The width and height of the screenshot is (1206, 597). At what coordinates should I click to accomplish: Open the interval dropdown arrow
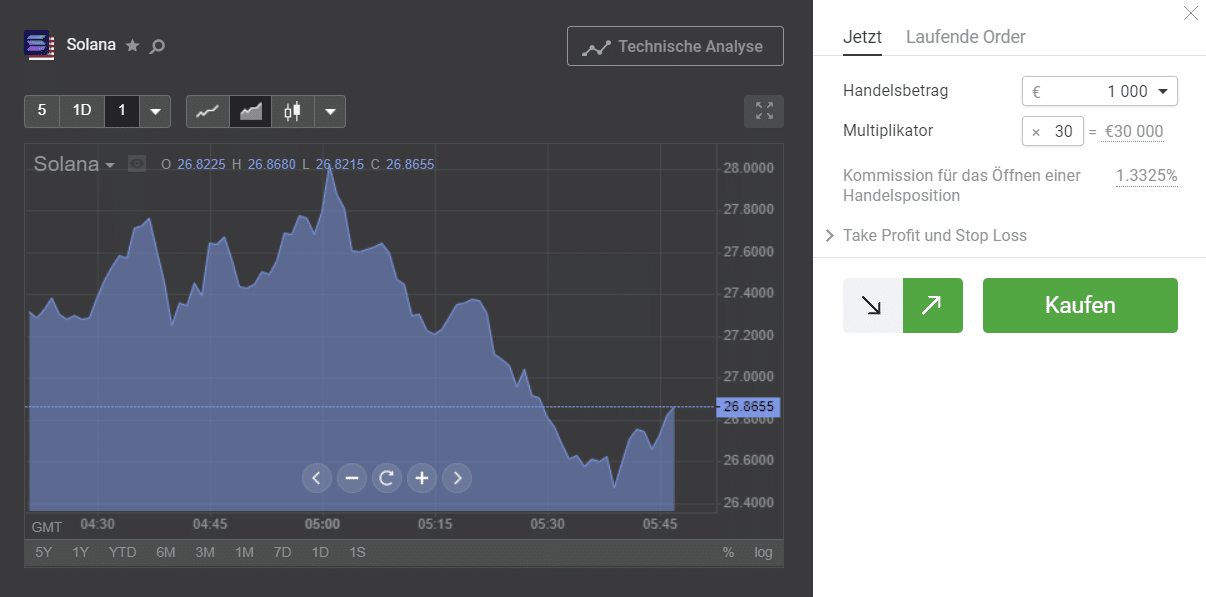(x=155, y=111)
